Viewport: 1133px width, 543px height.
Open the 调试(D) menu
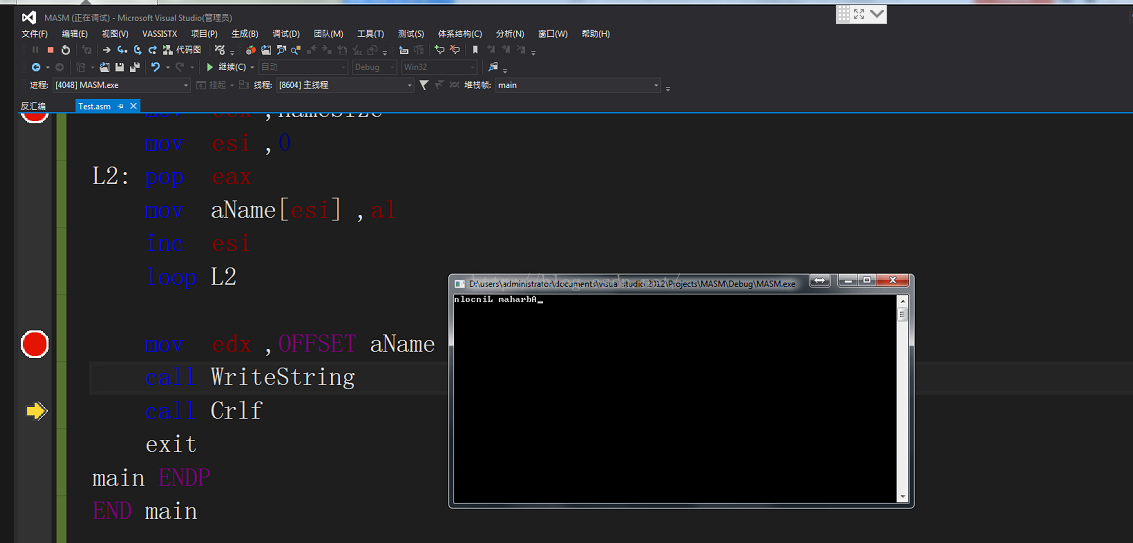pyautogui.click(x=286, y=34)
